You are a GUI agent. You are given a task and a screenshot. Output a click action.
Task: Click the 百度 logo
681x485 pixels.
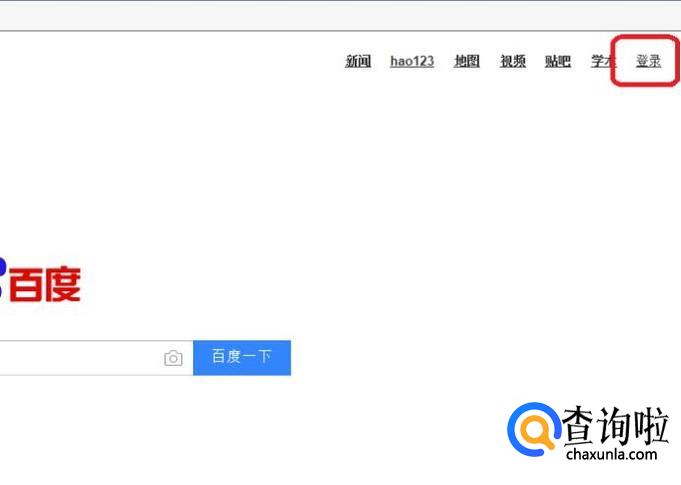(x=40, y=281)
